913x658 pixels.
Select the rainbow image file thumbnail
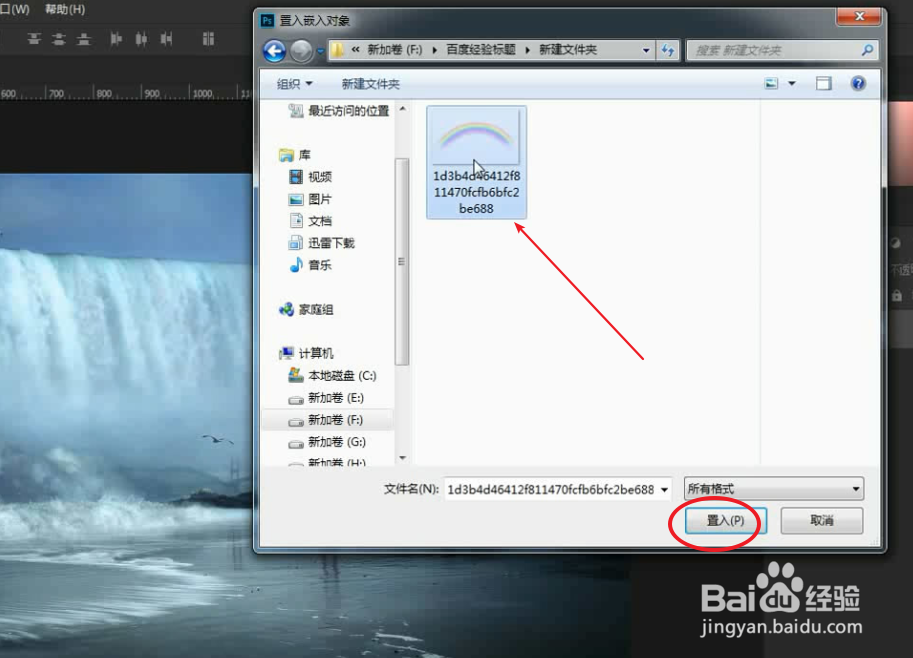pos(476,162)
